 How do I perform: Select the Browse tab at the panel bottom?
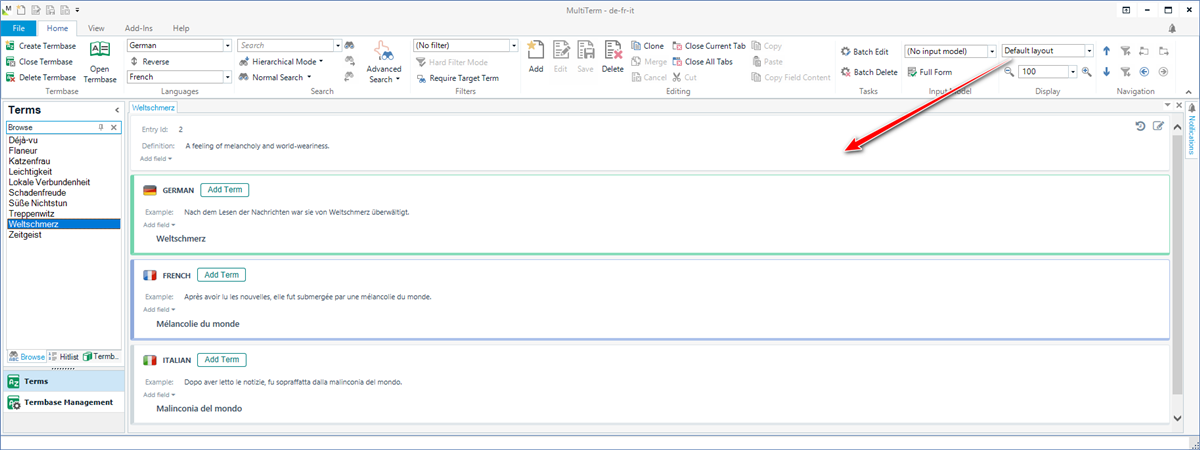[29, 356]
